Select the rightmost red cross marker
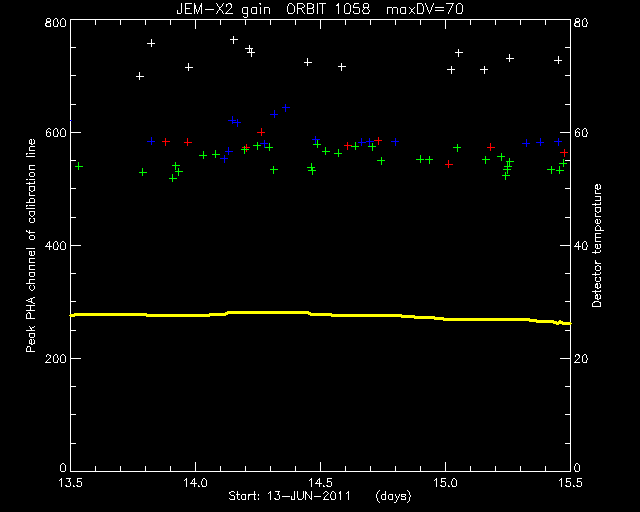Image resolution: width=640 pixels, height=512 pixels. tap(564, 153)
